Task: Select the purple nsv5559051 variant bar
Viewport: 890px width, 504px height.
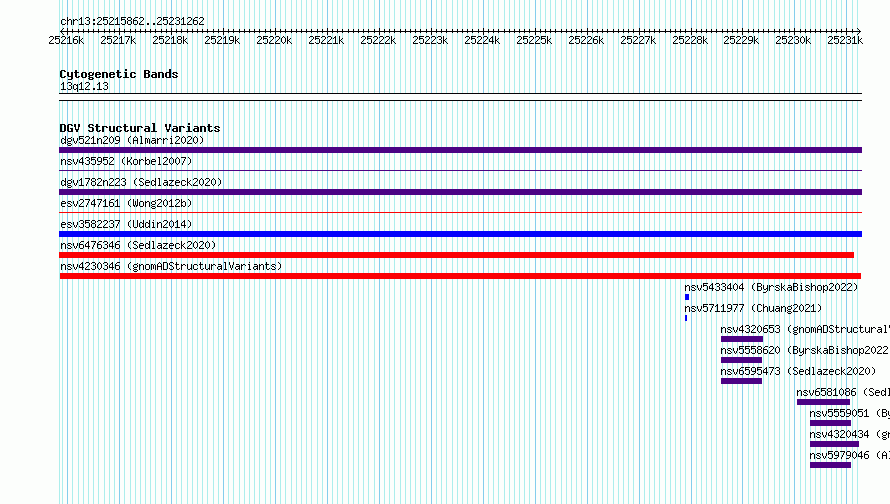Action: pos(830,423)
